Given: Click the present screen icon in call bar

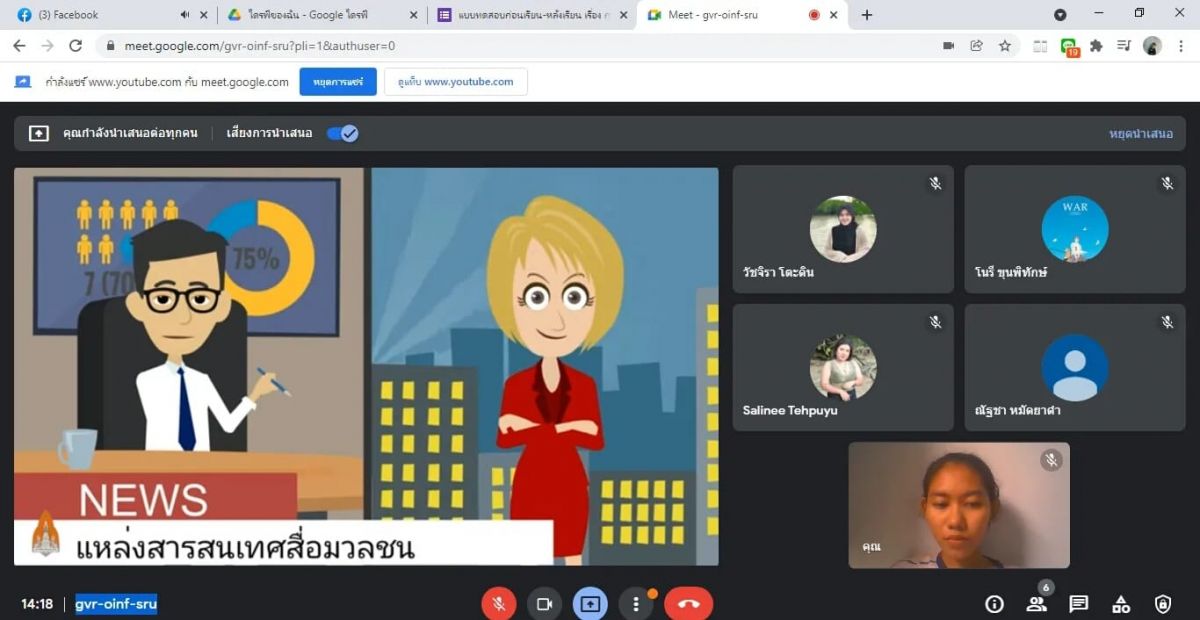Looking at the screenshot, I should pyautogui.click(x=590, y=604).
